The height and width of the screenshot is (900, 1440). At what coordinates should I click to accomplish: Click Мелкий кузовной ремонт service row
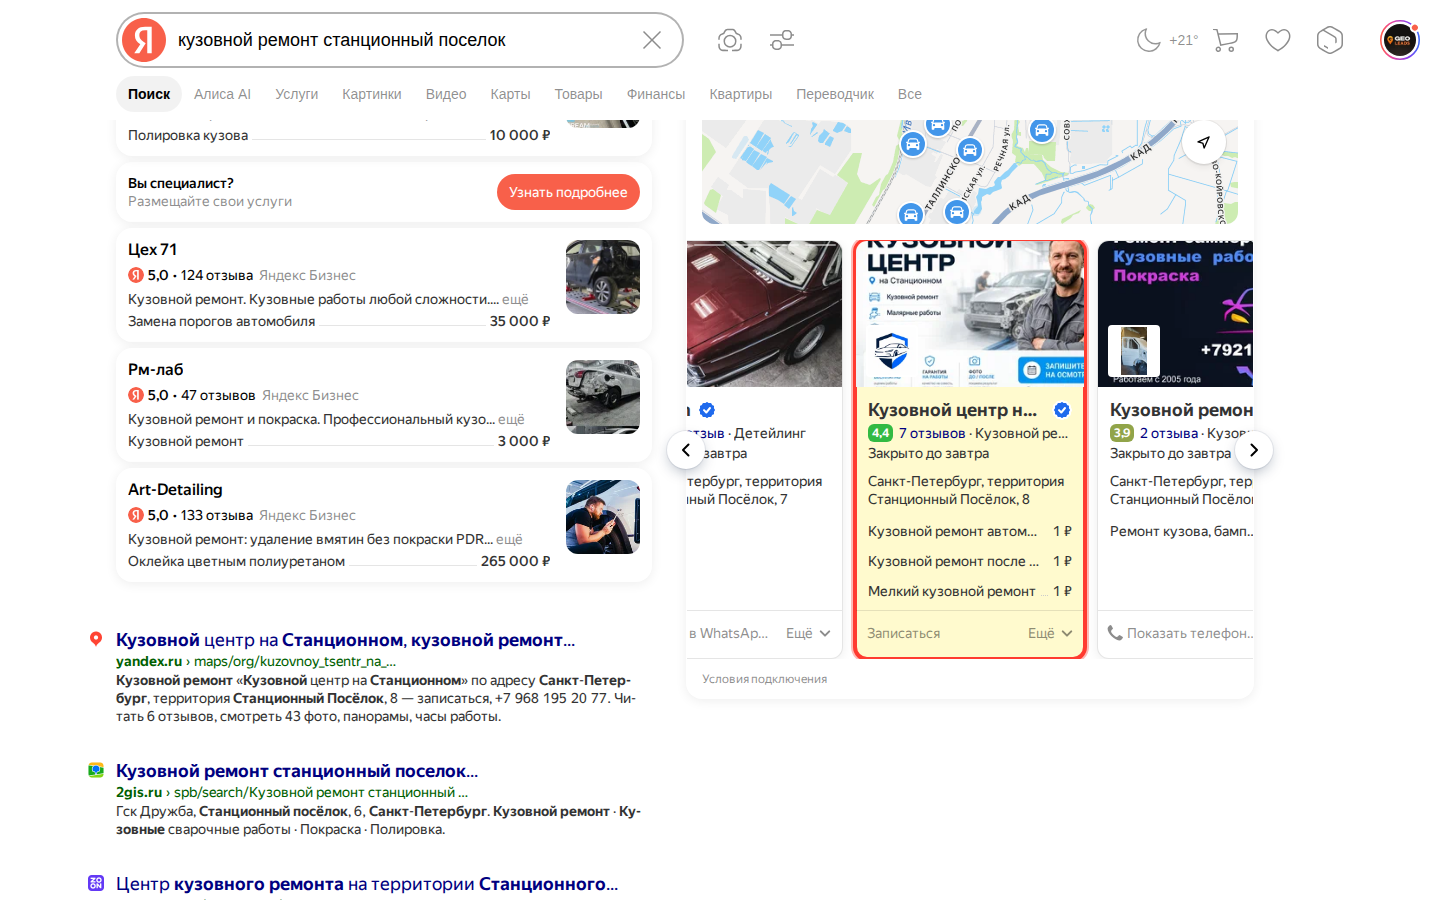(x=970, y=591)
